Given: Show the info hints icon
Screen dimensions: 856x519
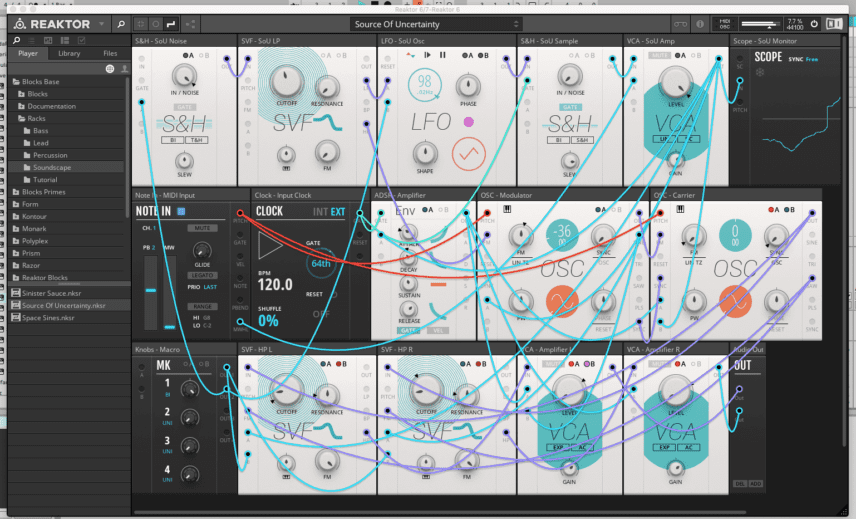Looking at the screenshot, I should [x=699, y=24].
